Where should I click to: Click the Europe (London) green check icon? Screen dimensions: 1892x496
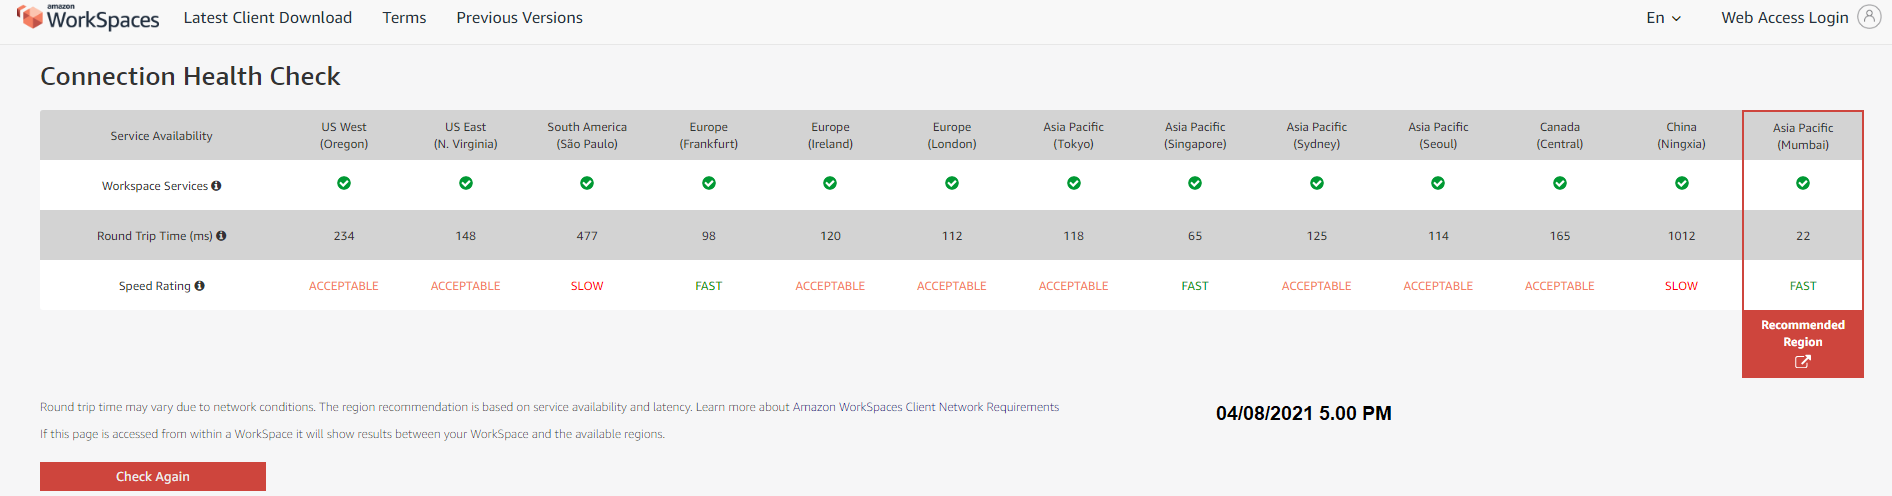[x=952, y=183]
